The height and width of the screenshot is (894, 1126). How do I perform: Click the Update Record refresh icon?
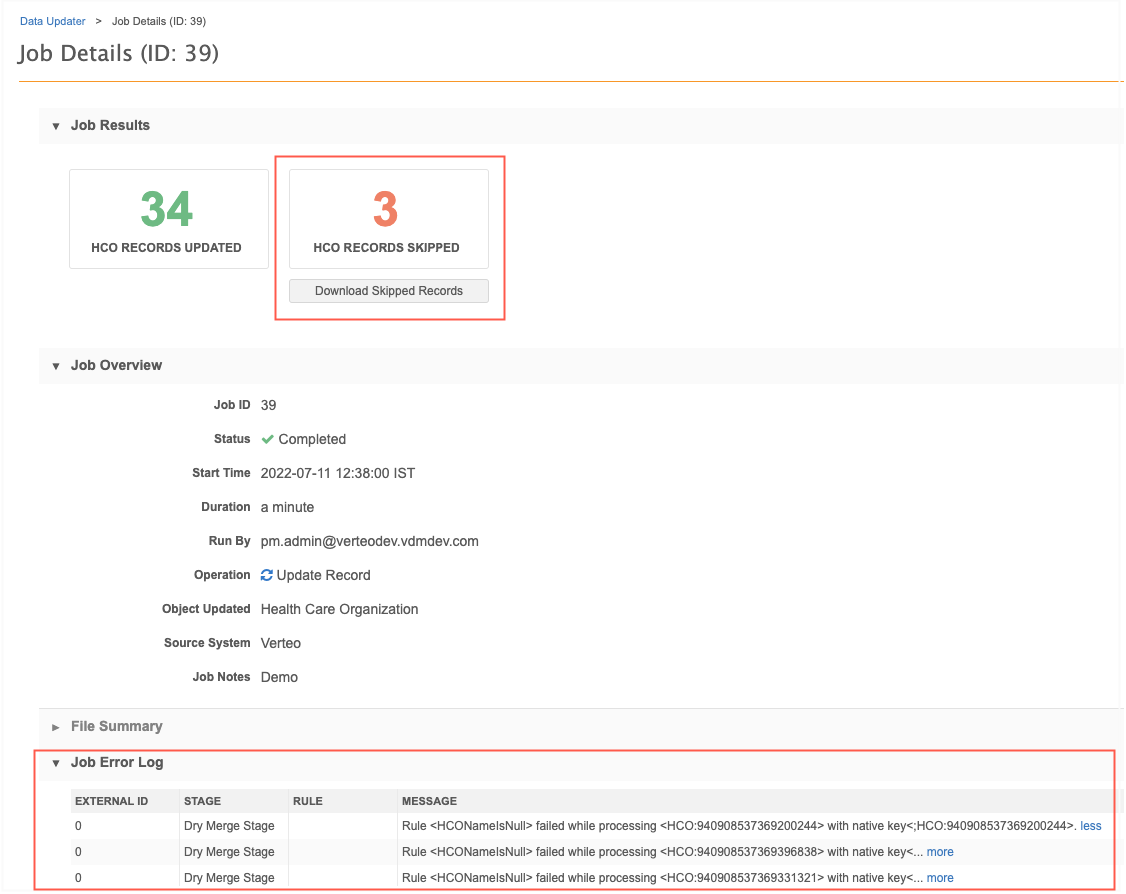point(267,575)
